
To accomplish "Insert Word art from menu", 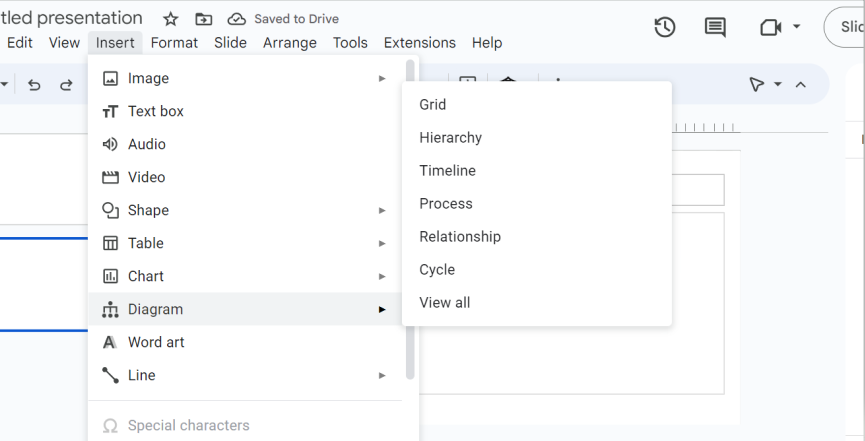I will [156, 342].
